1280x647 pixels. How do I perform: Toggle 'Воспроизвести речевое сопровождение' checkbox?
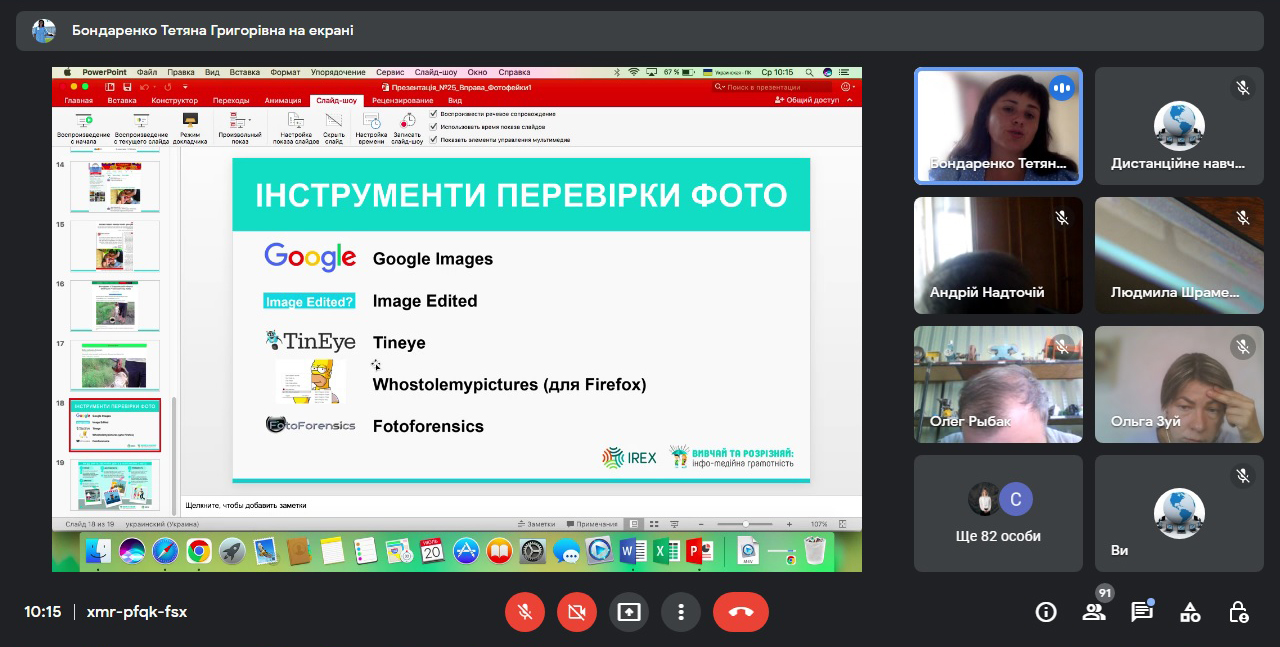click(433, 113)
